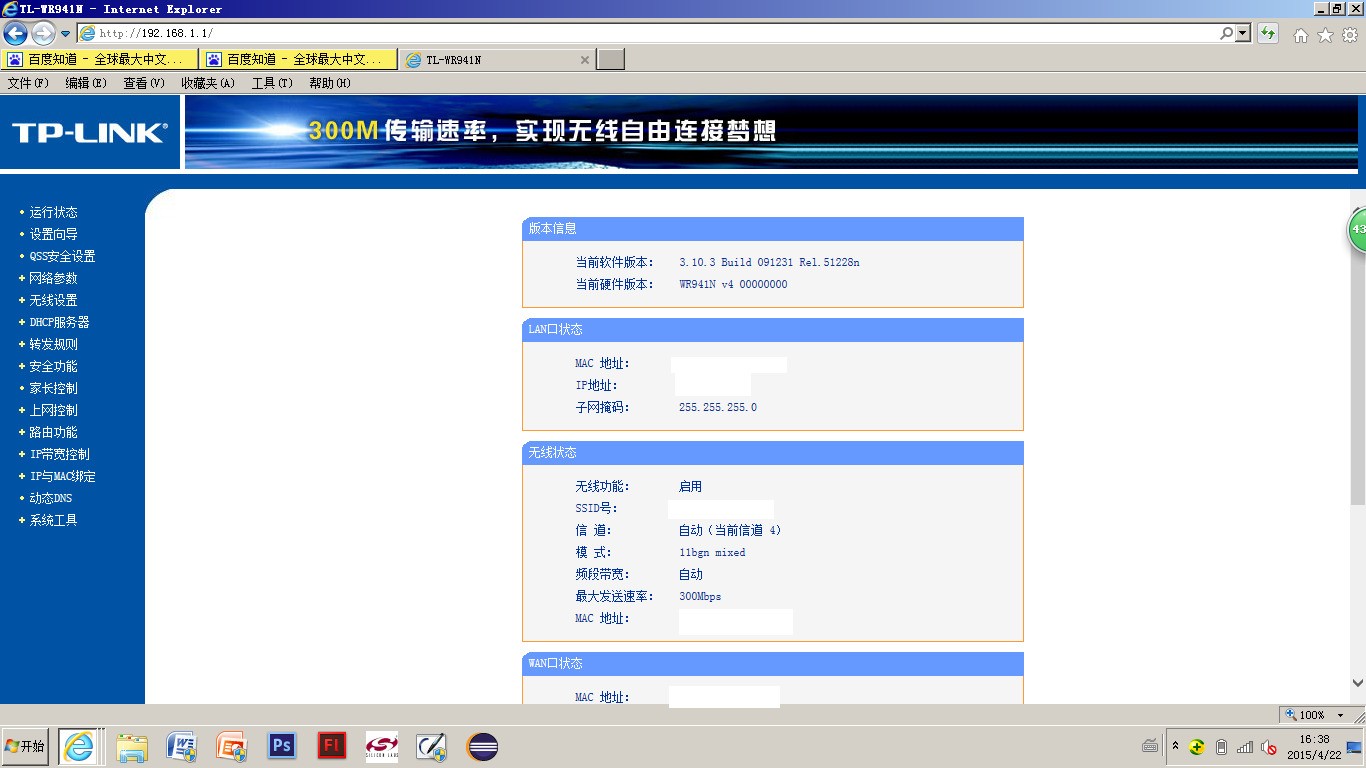Expand the 系统工具 menu
The height and width of the screenshot is (768, 1366).
[x=53, y=520]
